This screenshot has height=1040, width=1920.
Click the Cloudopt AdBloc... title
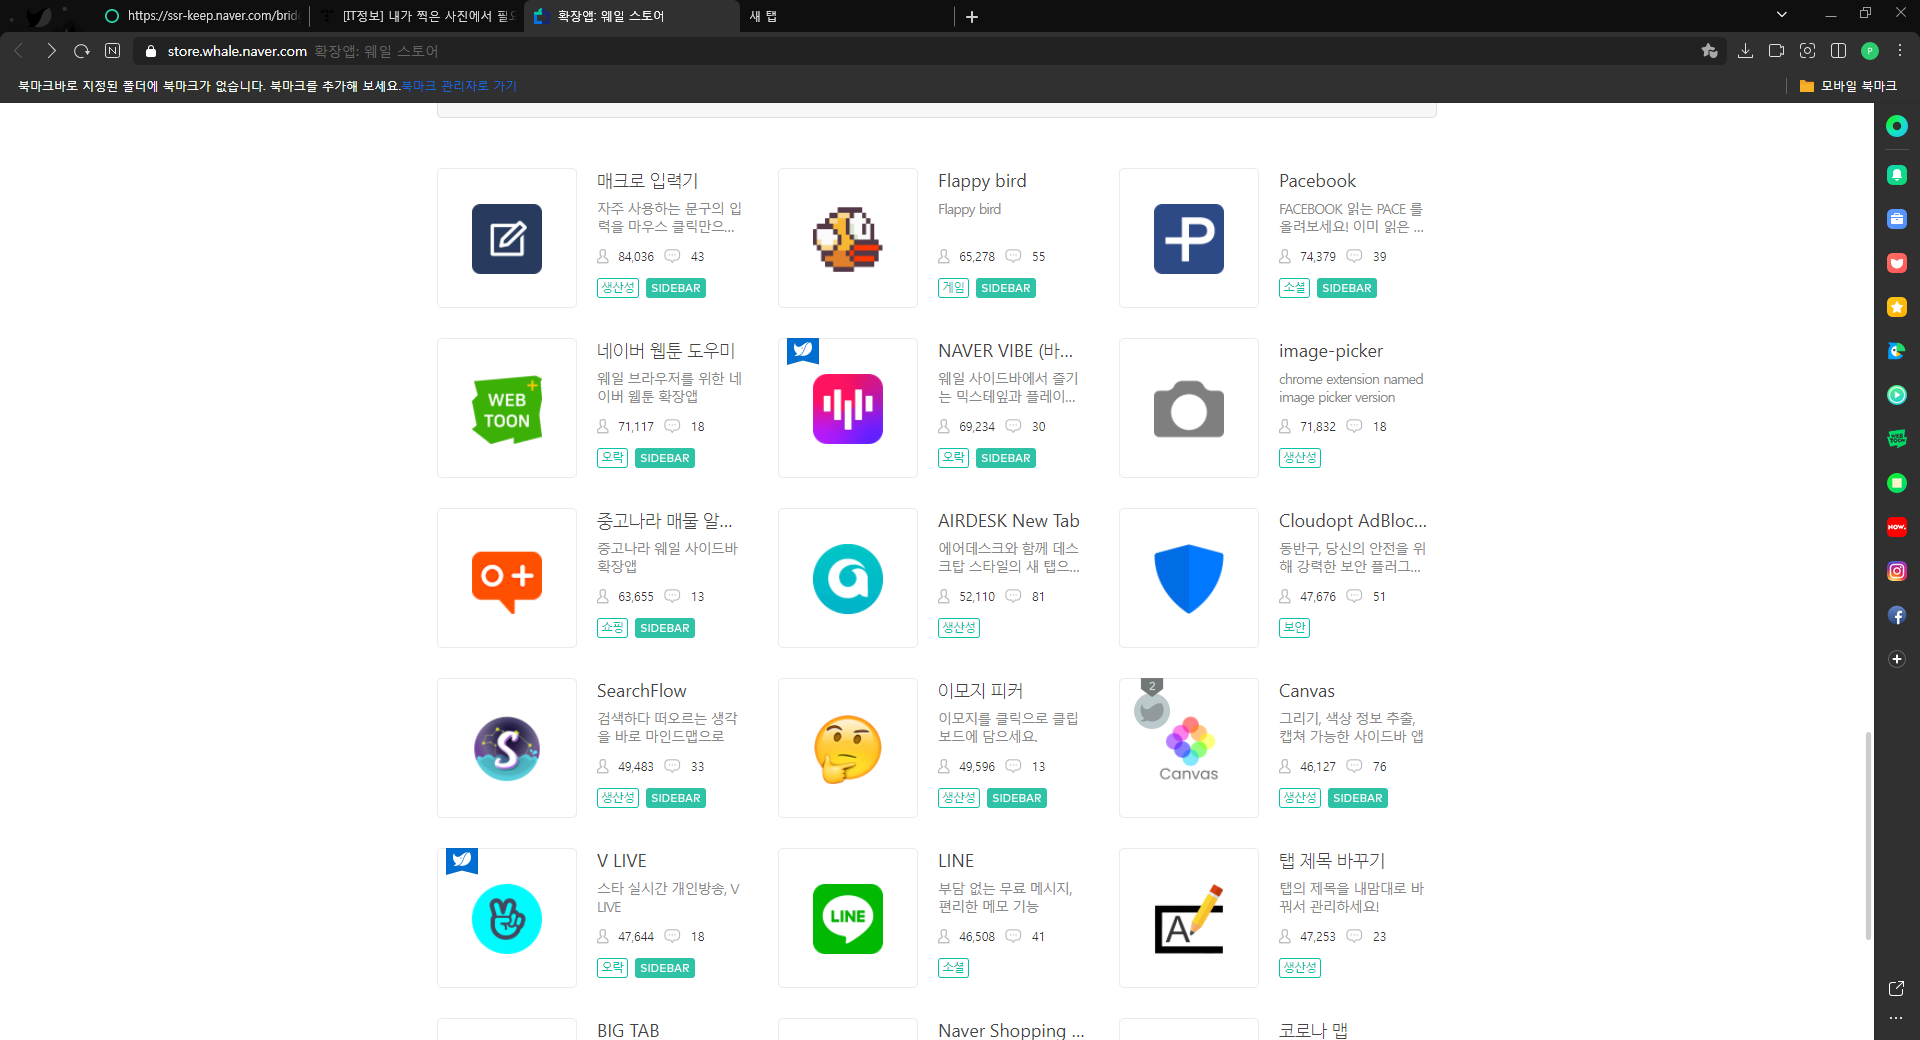click(x=1353, y=521)
